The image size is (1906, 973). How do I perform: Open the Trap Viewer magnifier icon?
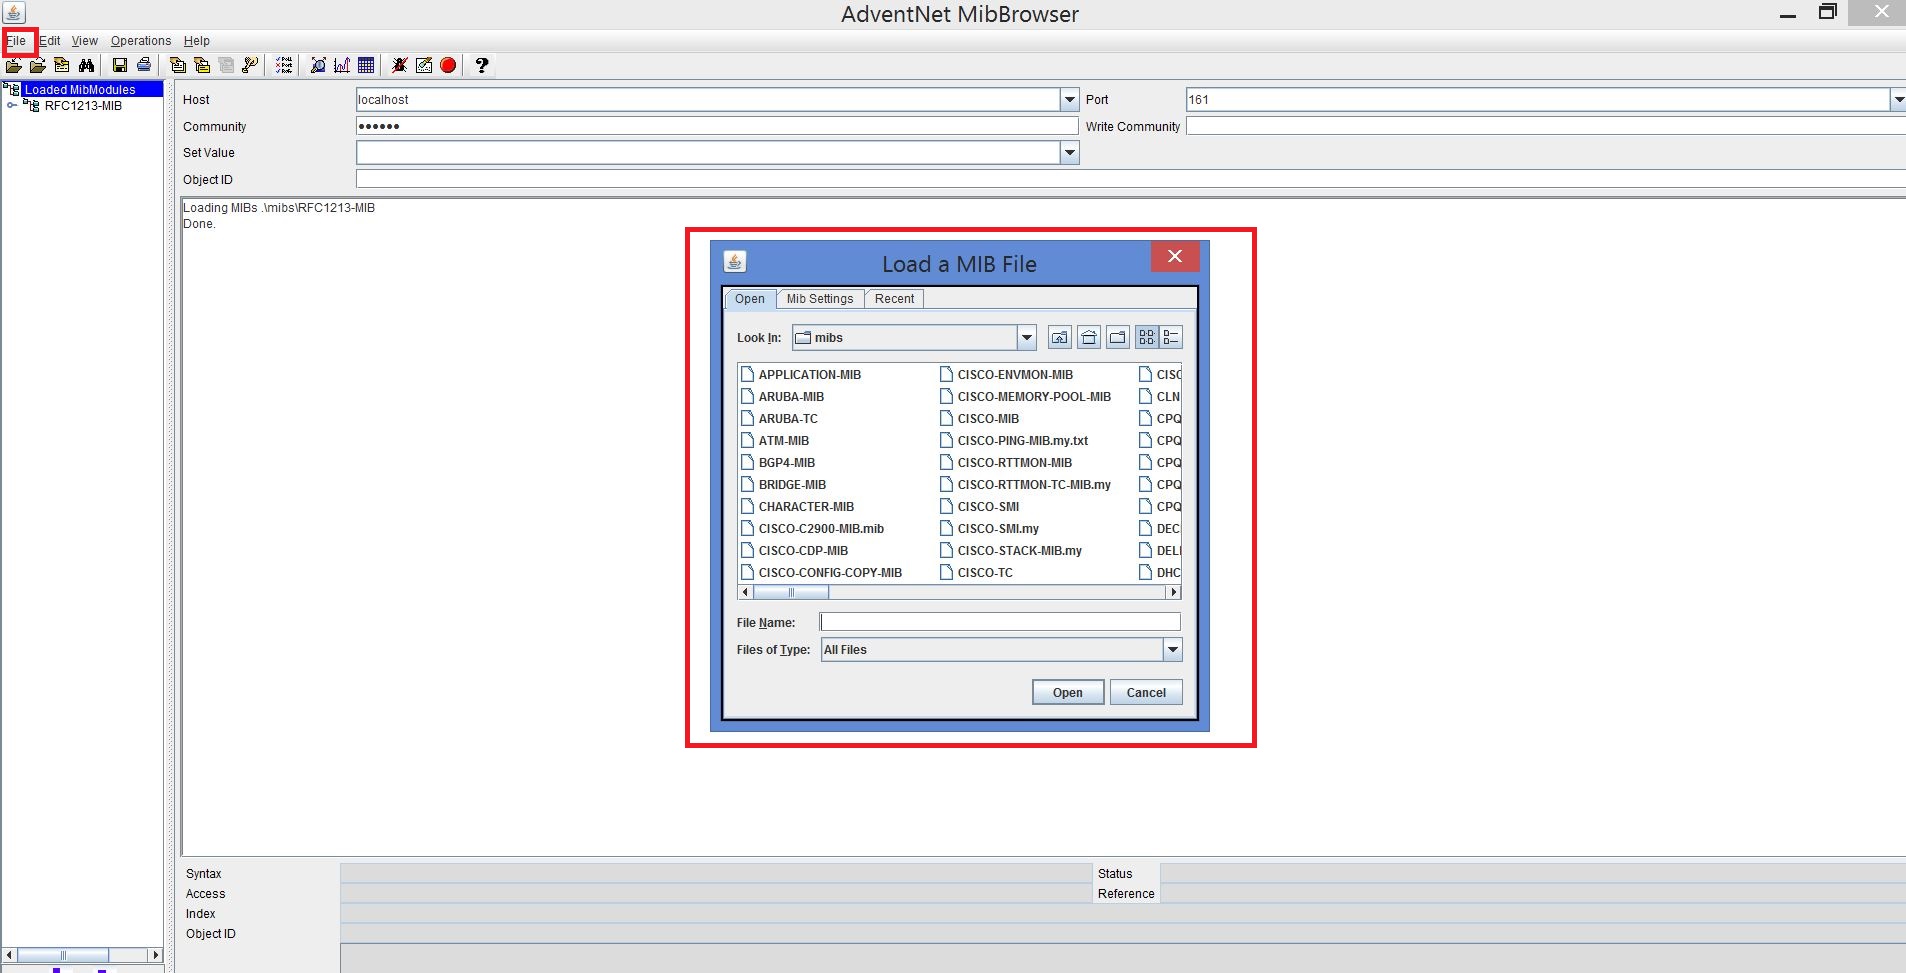pos(318,66)
